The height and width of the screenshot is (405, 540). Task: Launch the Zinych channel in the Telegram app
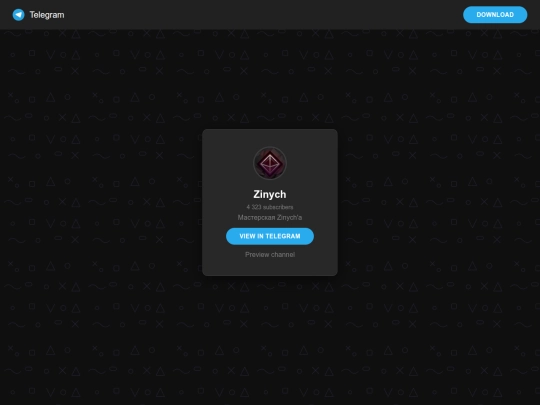270,236
